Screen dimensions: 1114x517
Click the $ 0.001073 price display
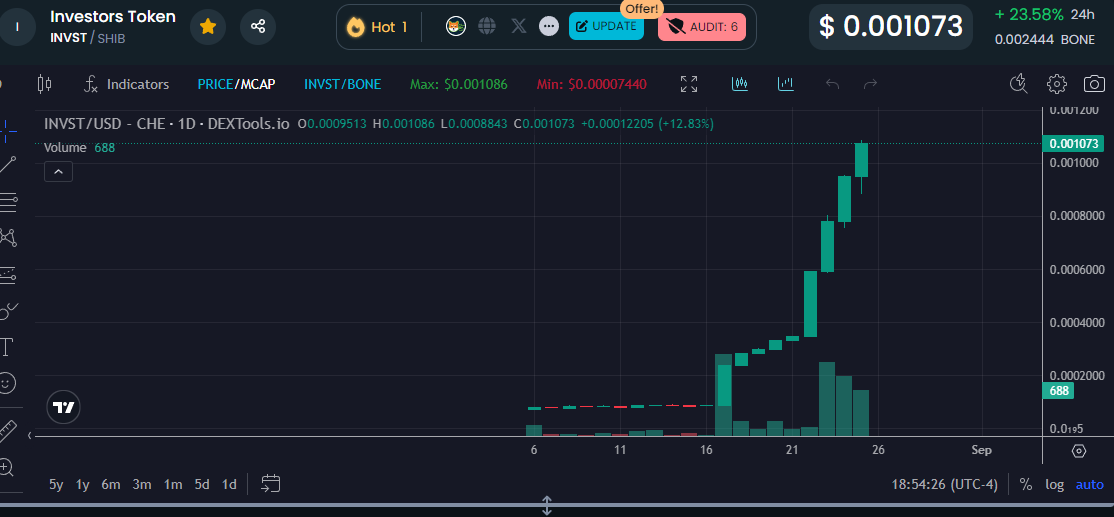pyautogui.click(x=890, y=27)
